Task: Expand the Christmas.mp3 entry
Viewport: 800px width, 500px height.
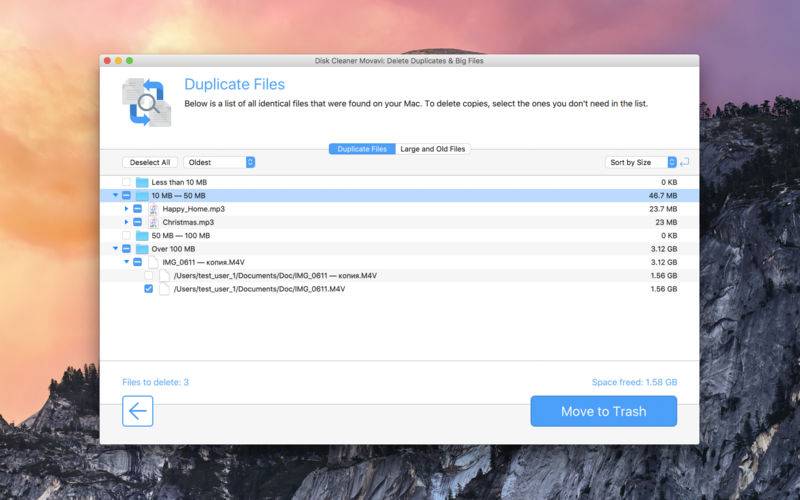Action: pos(127,222)
